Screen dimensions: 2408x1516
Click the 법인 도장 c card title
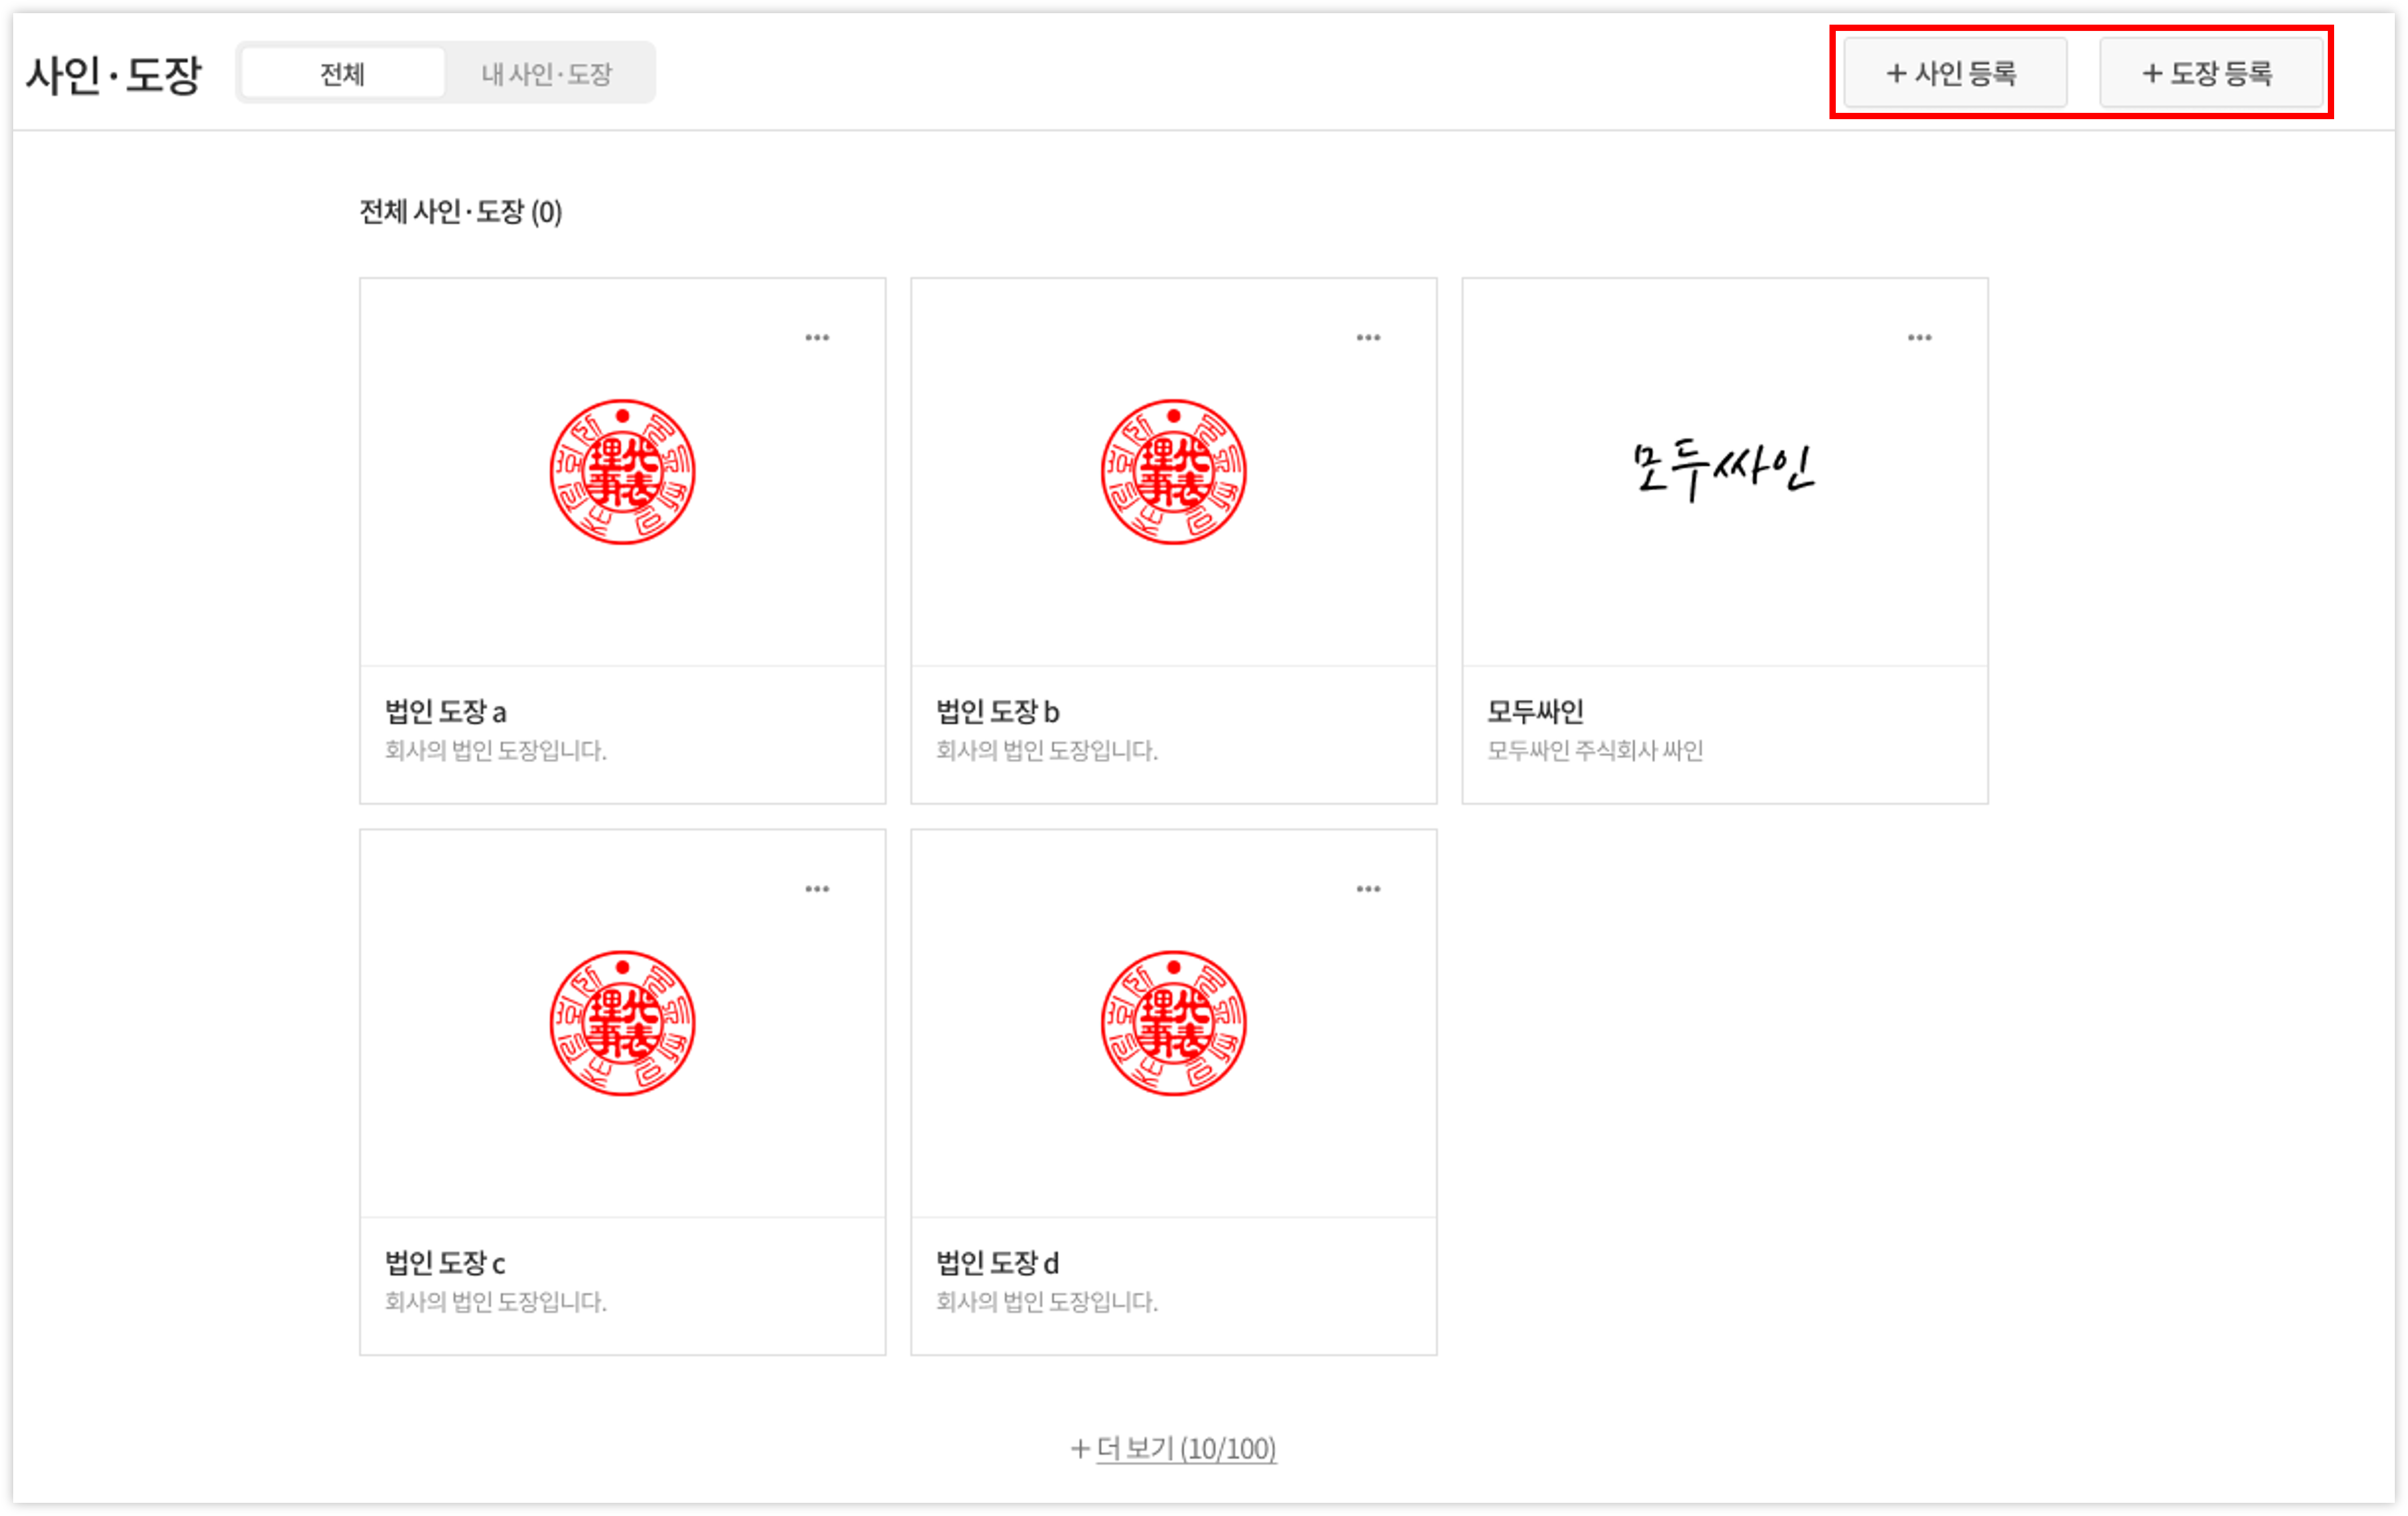point(446,1263)
